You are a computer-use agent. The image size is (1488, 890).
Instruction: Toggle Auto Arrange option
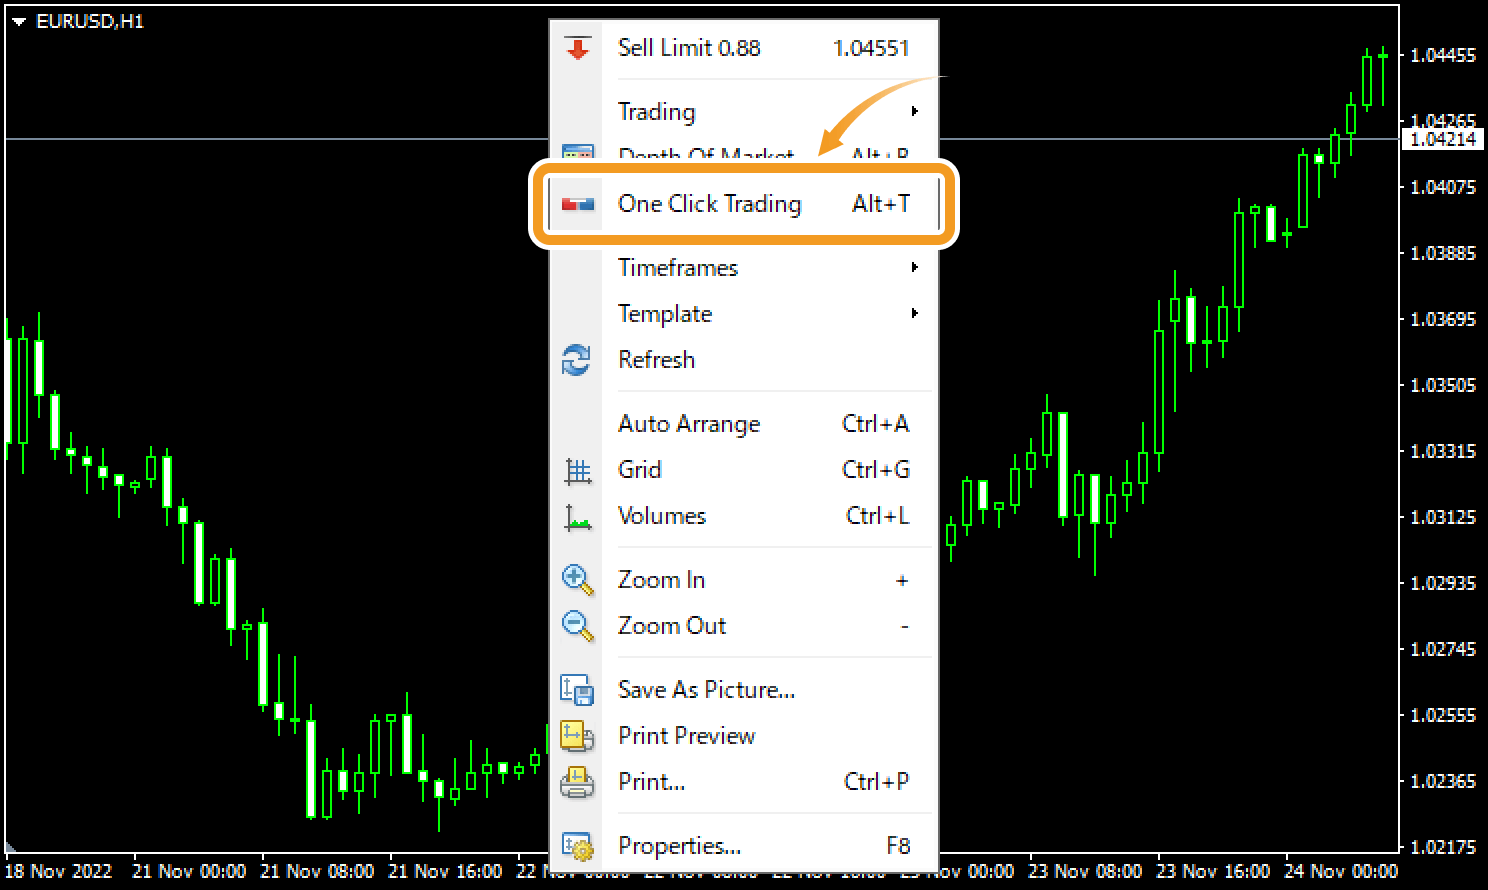(690, 423)
